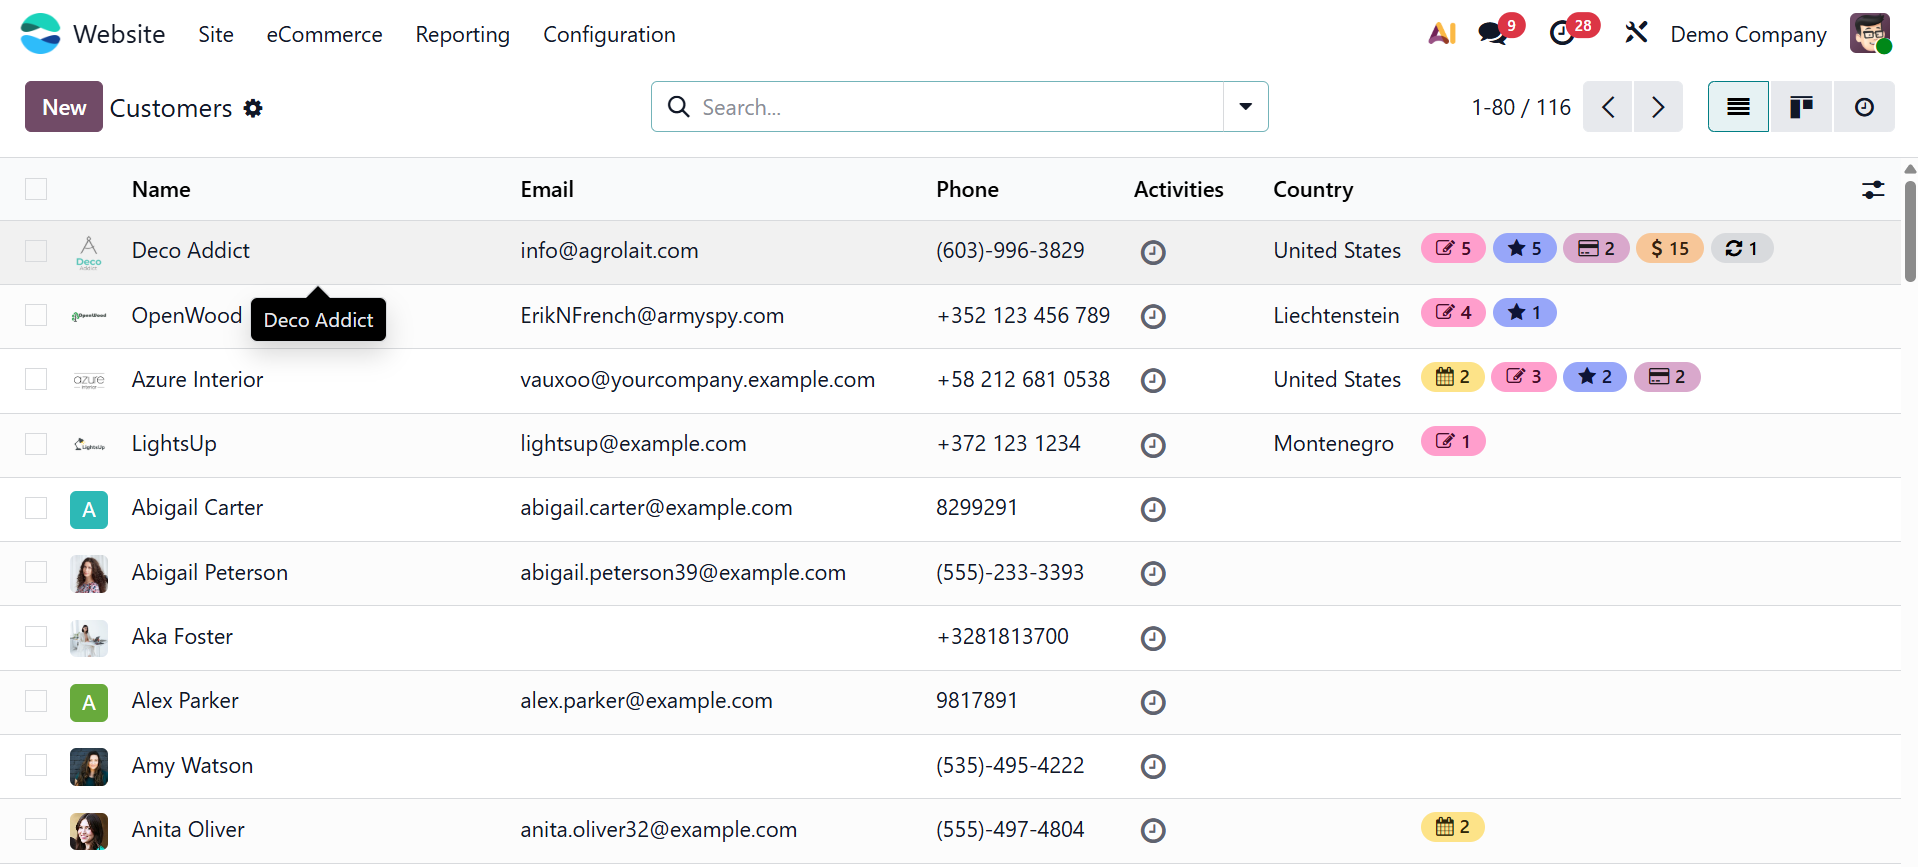
Task: Toggle the select-all header checkbox
Action: 36,190
